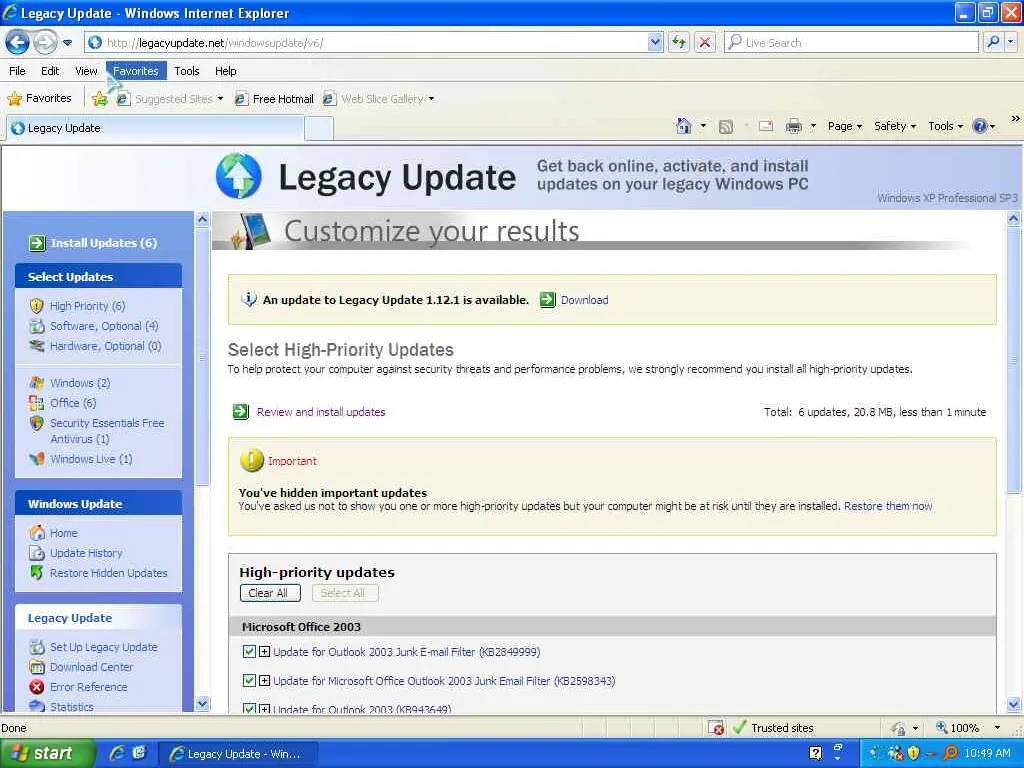Expand details for KB2849999 update
This screenshot has height=768, width=1024.
[264, 652]
